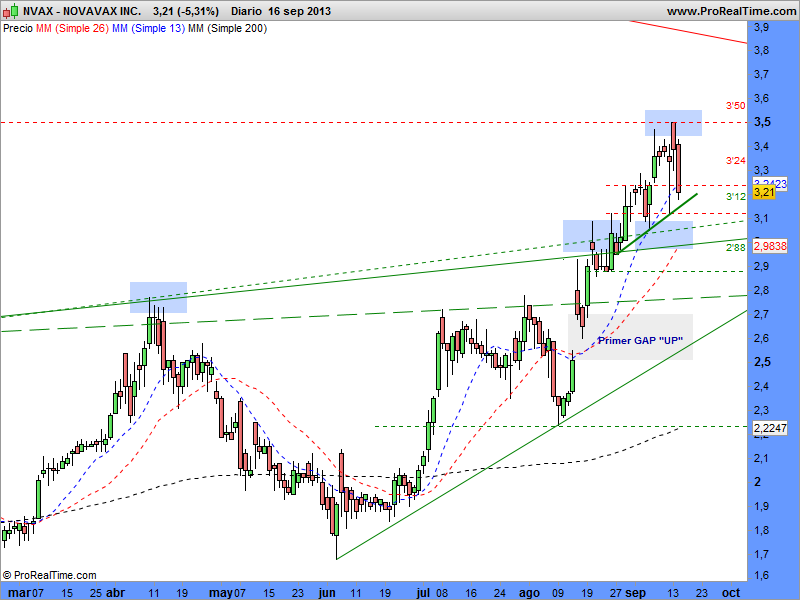The height and width of the screenshot is (600, 800).
Task: Click the Precio legend label
Action: pyautogui.click(x=18, y=29)
